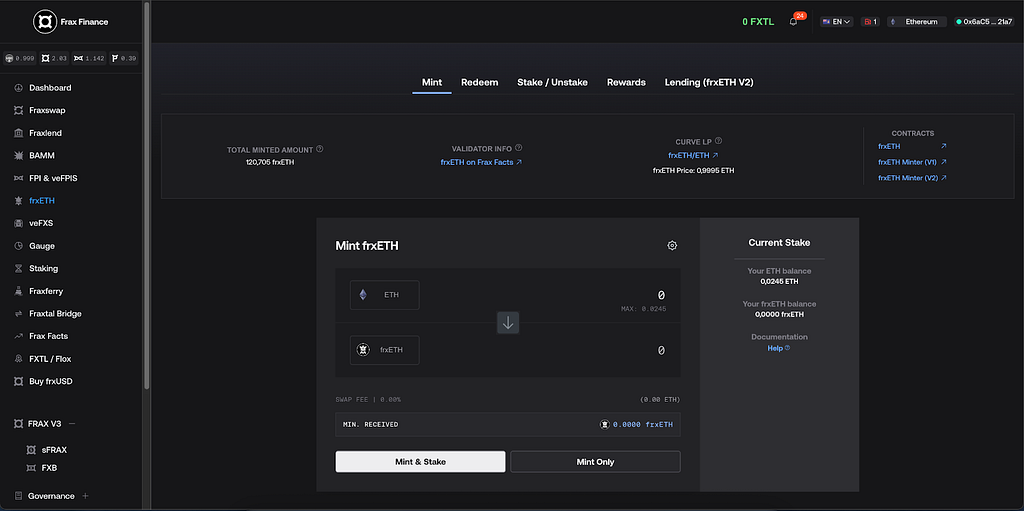The height and width of the screenshot is (511, 1024).
Task: Switch to Stake / Unstake tab
Action: tap(552, 82)
